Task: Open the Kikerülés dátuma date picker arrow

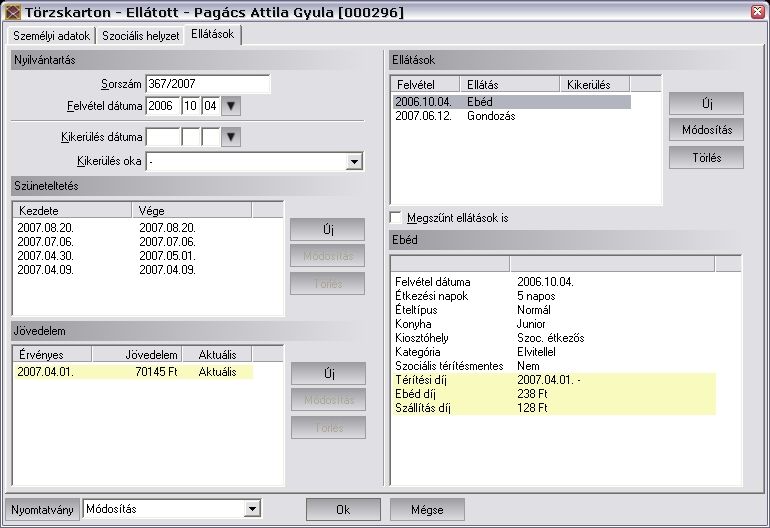Action: click(231, 137)
